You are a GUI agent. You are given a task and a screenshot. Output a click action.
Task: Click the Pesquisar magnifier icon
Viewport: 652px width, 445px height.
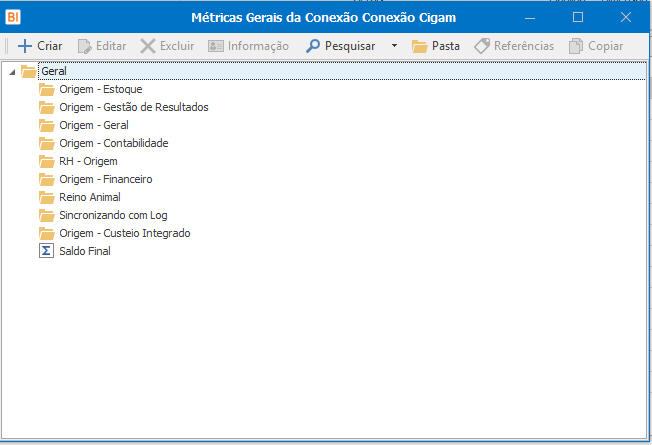[313, 46]
